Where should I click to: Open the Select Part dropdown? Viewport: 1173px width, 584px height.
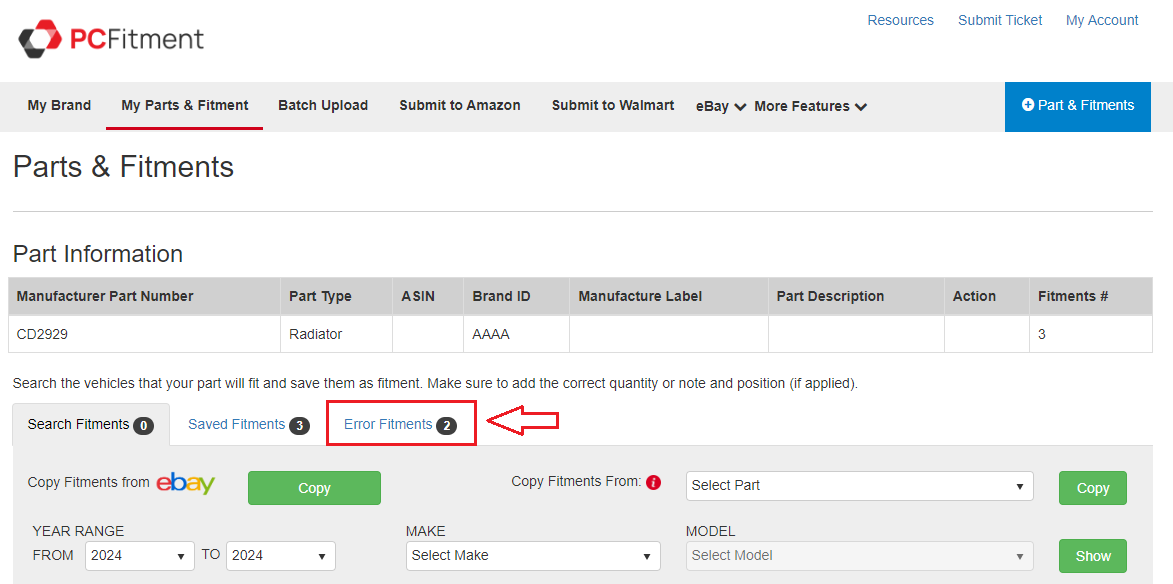pyautogui.click(x=860, y=486)
